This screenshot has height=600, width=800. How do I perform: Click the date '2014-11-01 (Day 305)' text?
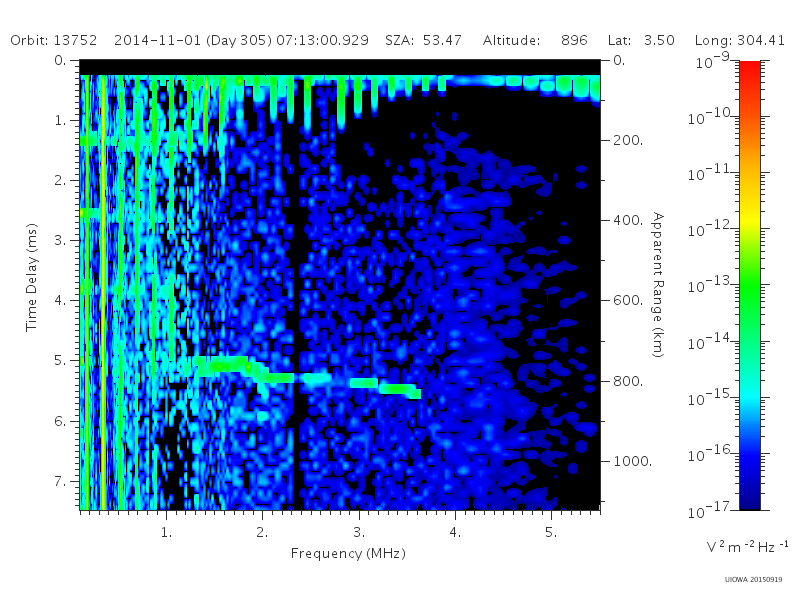tap(193, 40)
